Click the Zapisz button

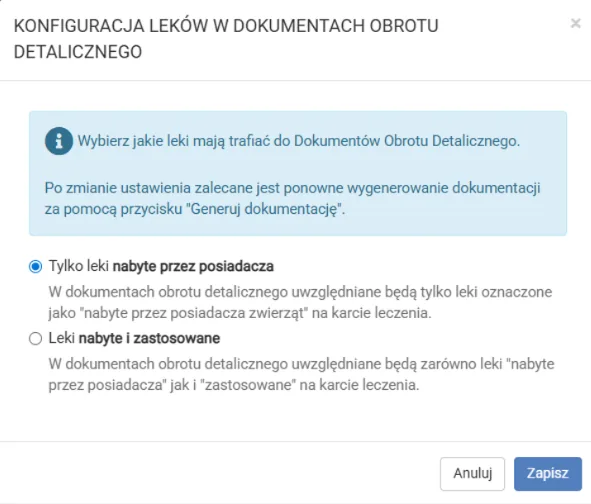tap(548, 474)
